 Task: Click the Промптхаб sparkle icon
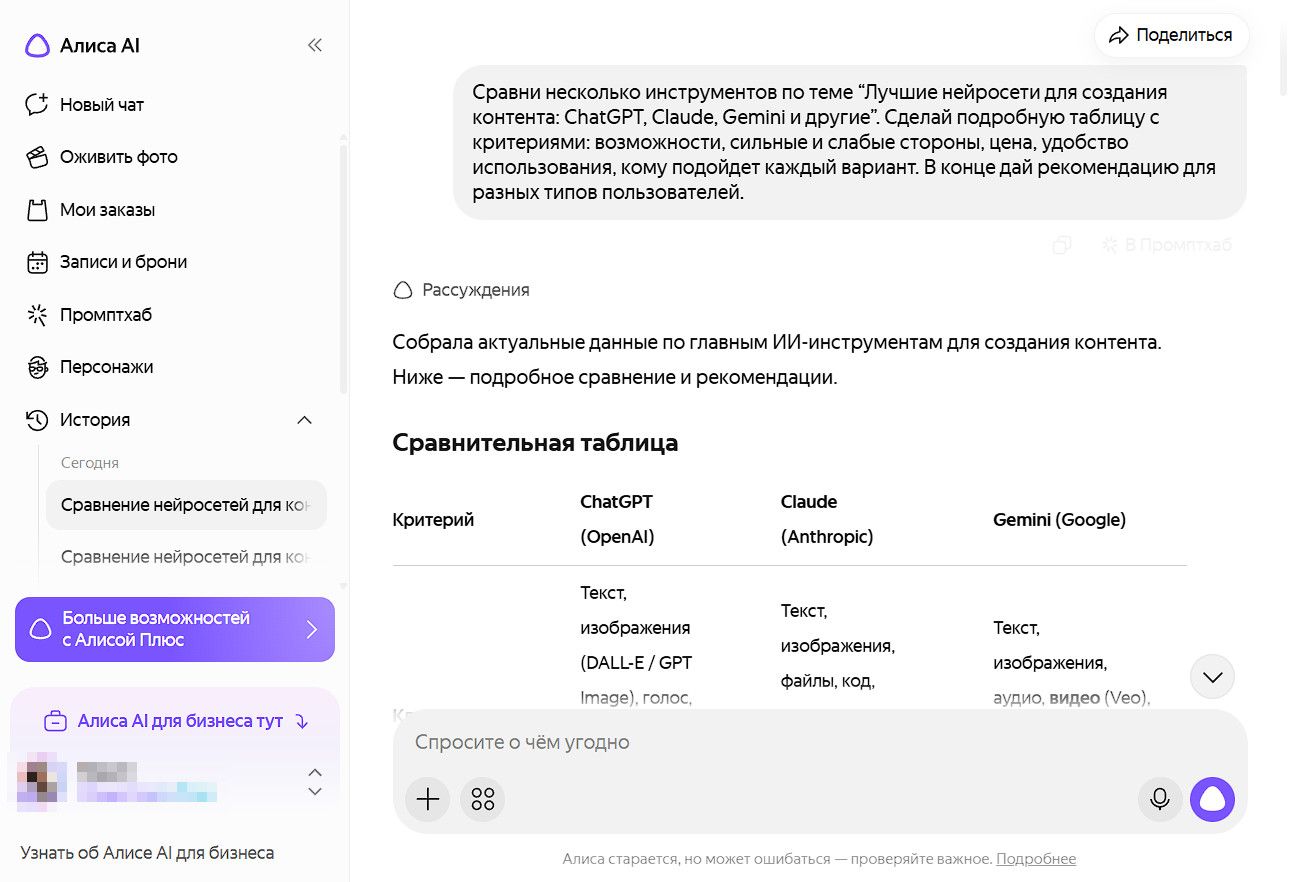coord(37,315)
